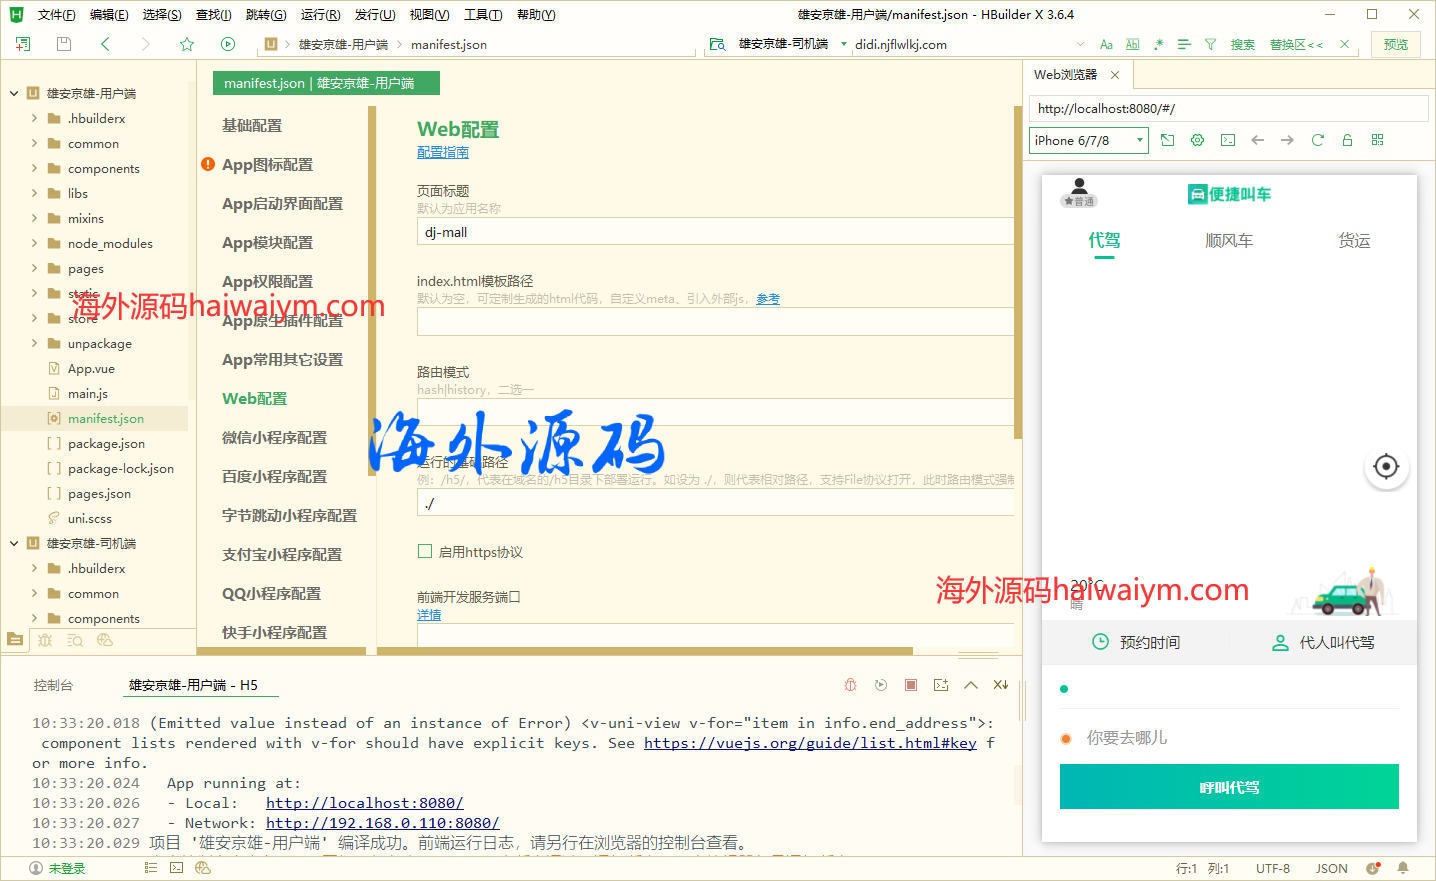
Task: Show the QR code for preview
Action: coord(1377,140)
